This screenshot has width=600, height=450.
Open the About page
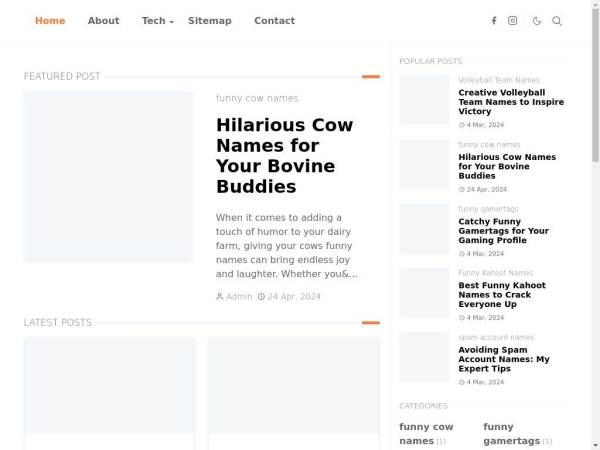103,21
